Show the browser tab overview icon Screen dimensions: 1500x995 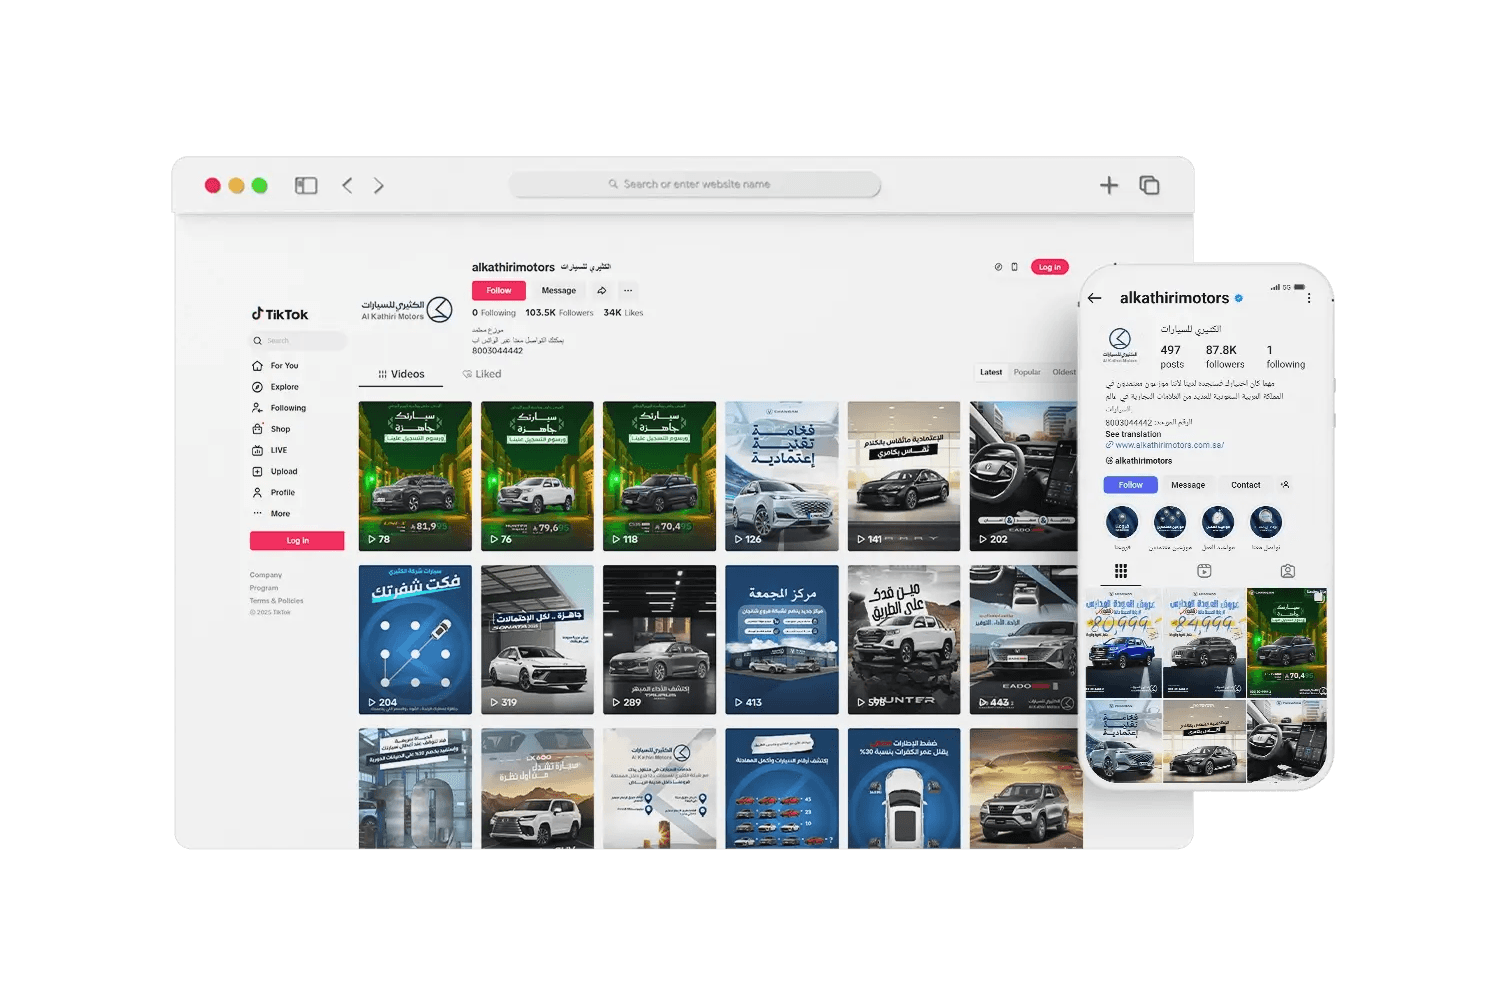point(1150,185)
